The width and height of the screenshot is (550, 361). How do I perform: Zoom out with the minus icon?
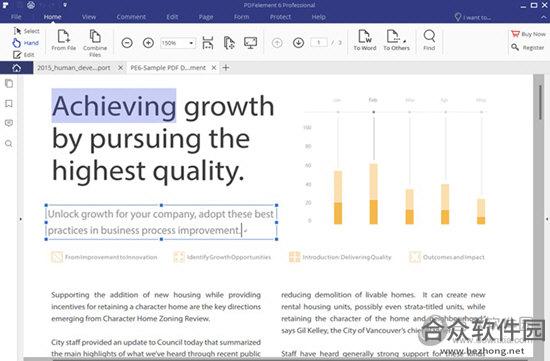pyautogui.click(x=127, y=43)
